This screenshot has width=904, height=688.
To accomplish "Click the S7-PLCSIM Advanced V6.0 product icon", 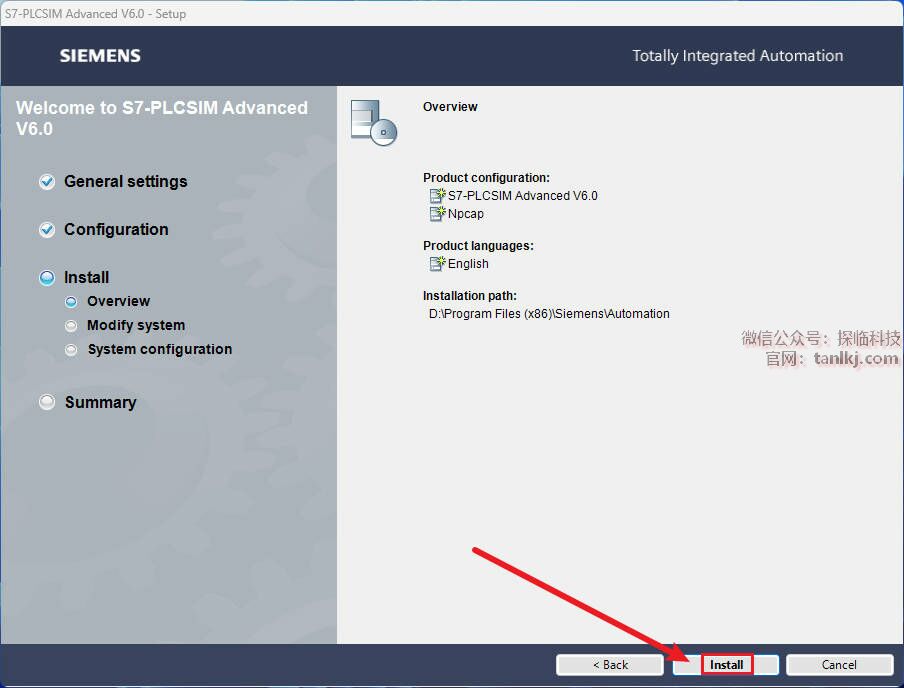I will pos(438,196).
